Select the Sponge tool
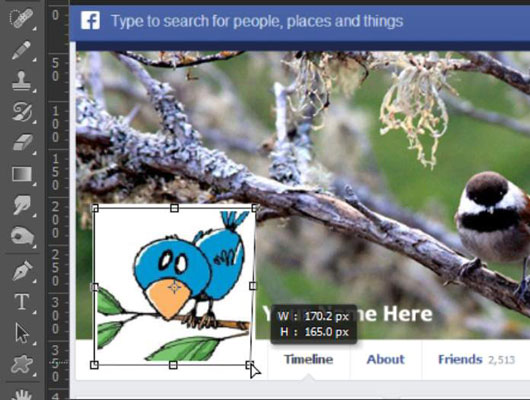Viewport: 530px width, 400px height. pyautogui.click(x=22, y=236)
